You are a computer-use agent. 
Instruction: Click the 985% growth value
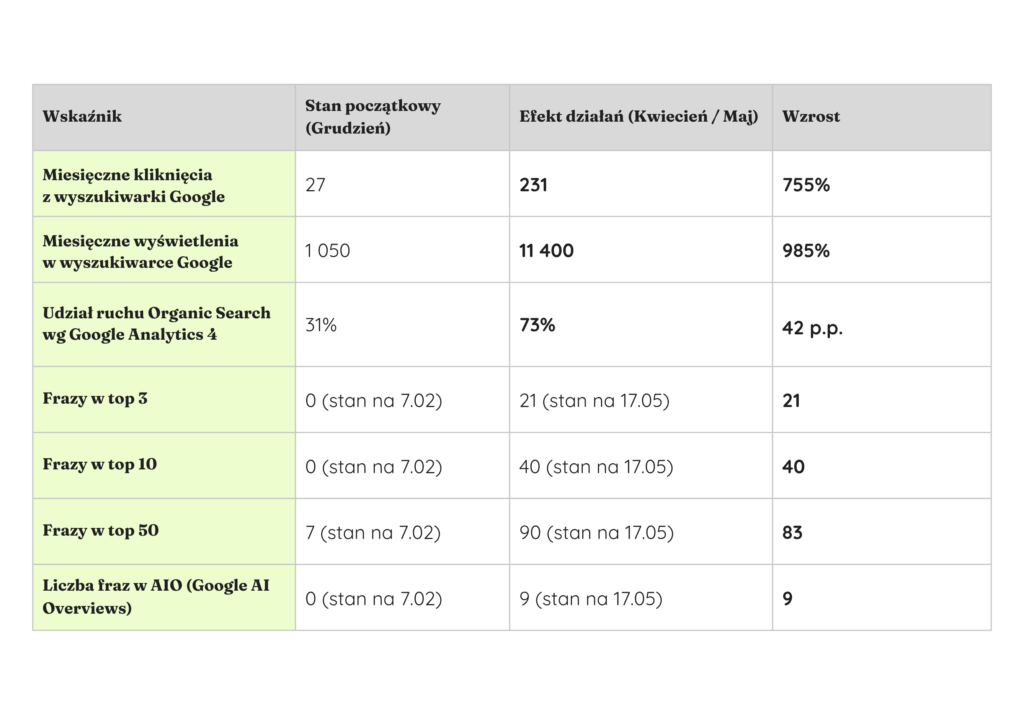[806, 251]
